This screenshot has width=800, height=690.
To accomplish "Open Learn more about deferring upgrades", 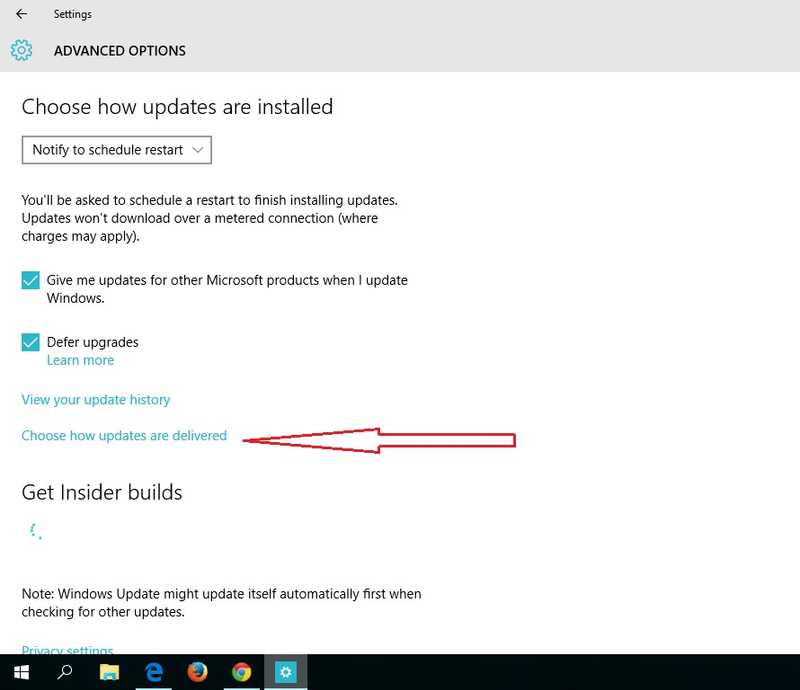I will pos(80,360).
